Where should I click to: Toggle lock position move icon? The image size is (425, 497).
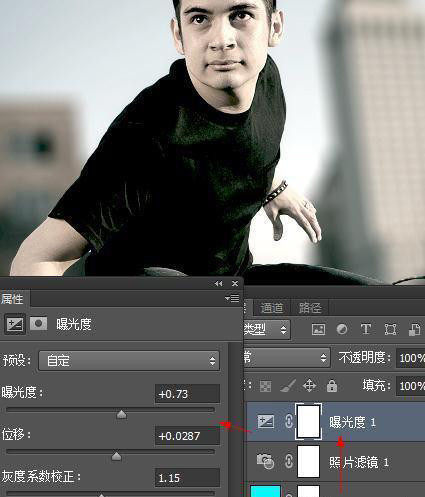pos(309,386)
